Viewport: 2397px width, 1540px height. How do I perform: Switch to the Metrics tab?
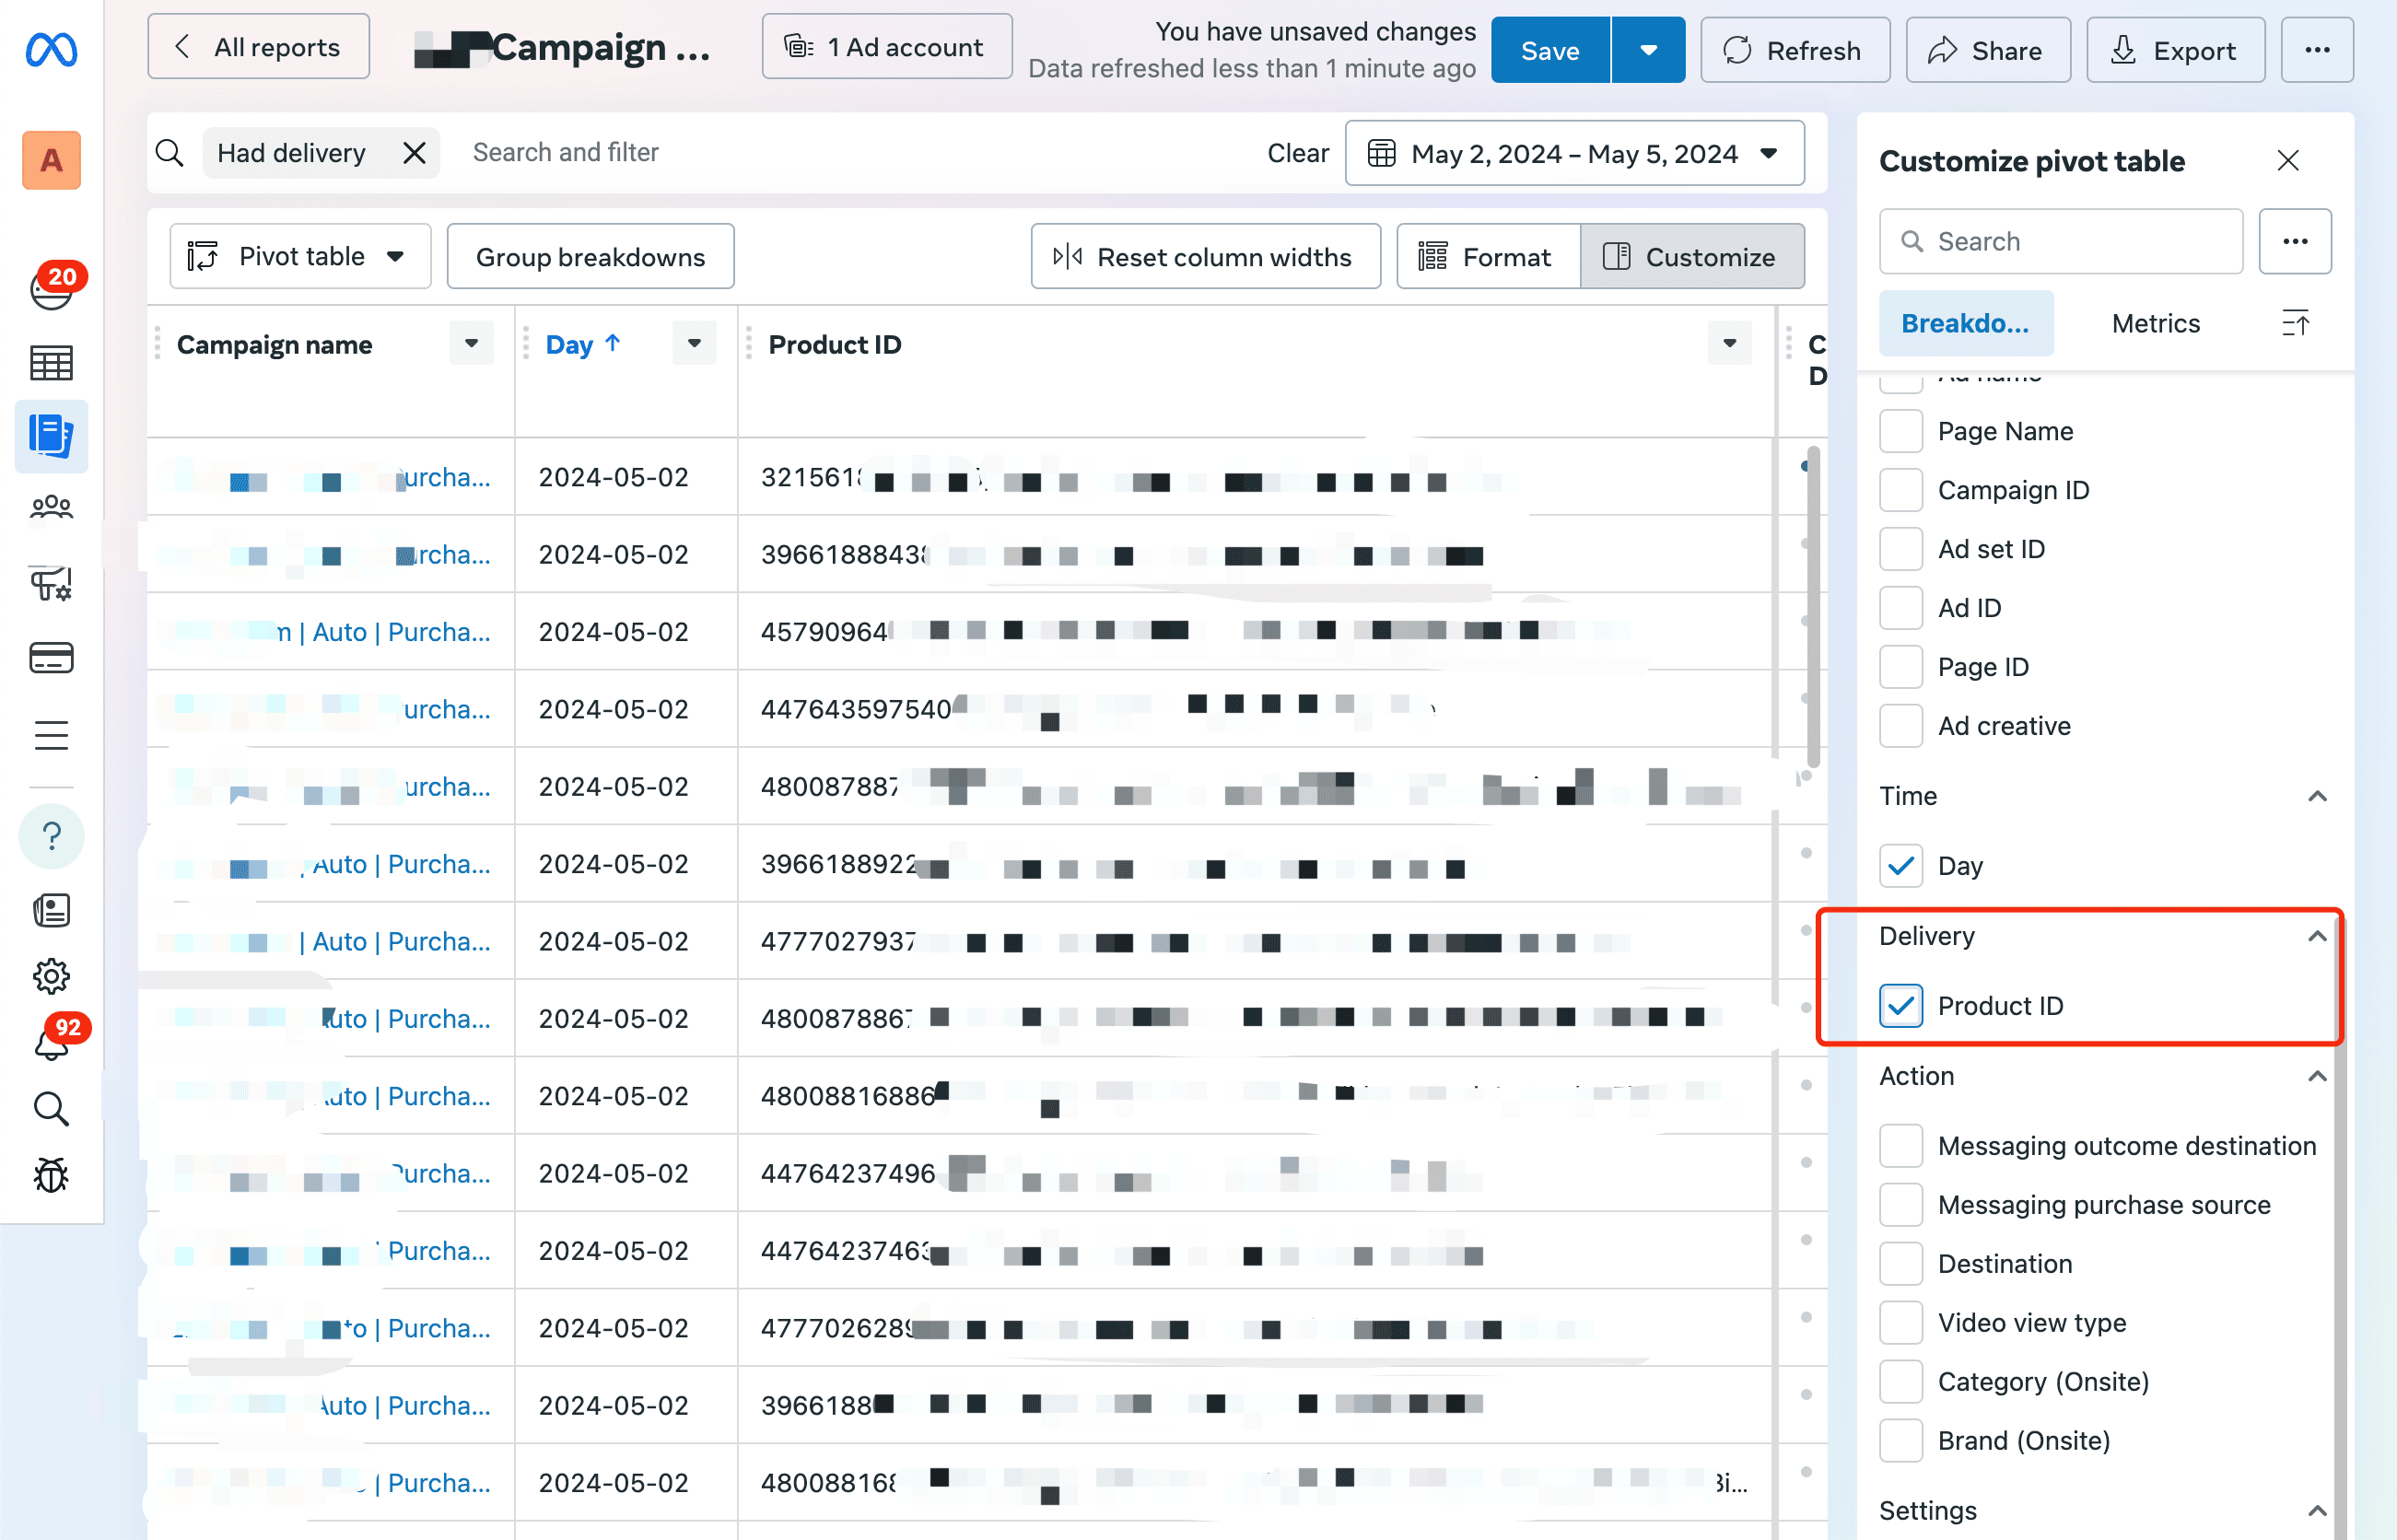(x=2155, y=323)
